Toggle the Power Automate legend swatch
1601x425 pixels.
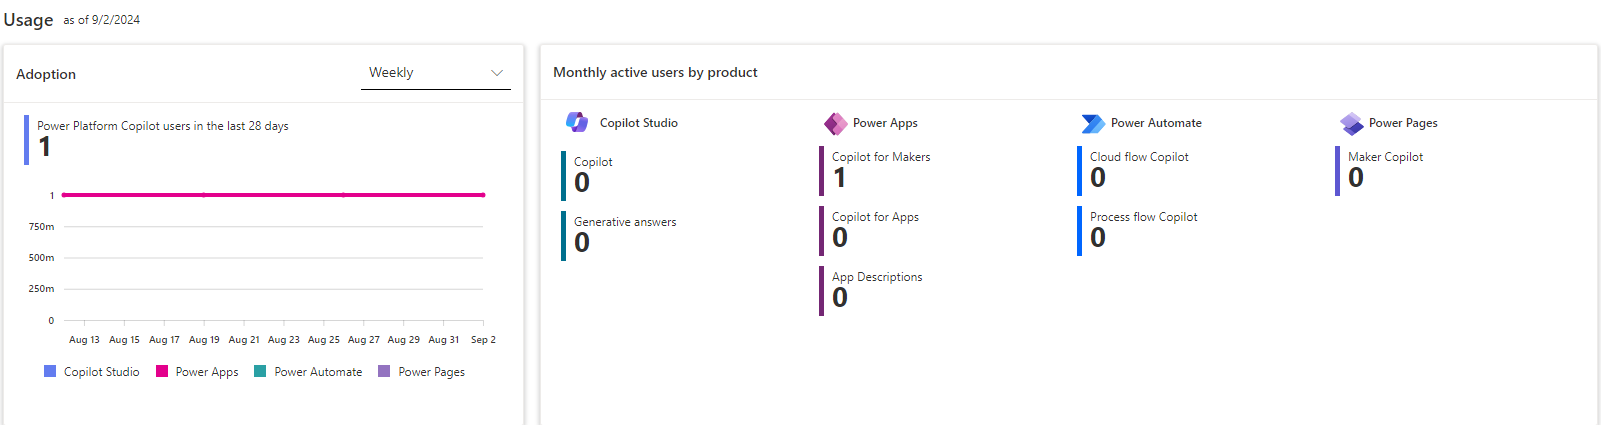tap(260, 371)
